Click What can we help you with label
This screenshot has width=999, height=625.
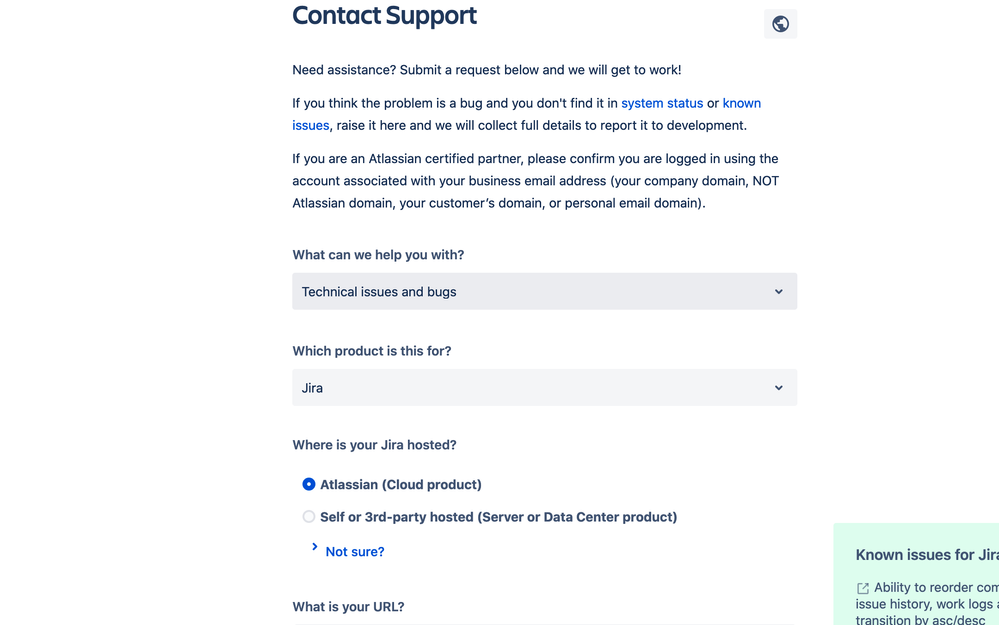coord(378,255)
